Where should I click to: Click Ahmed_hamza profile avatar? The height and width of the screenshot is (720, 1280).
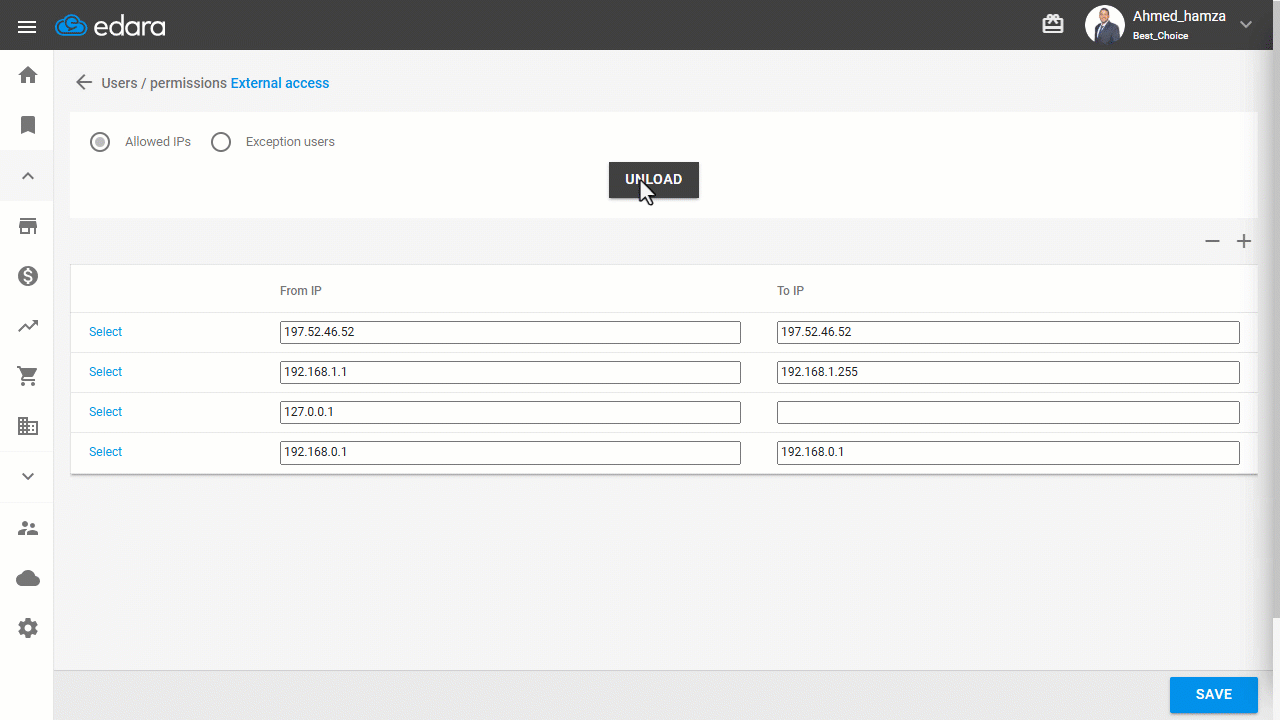click(x=1105, y=25)
